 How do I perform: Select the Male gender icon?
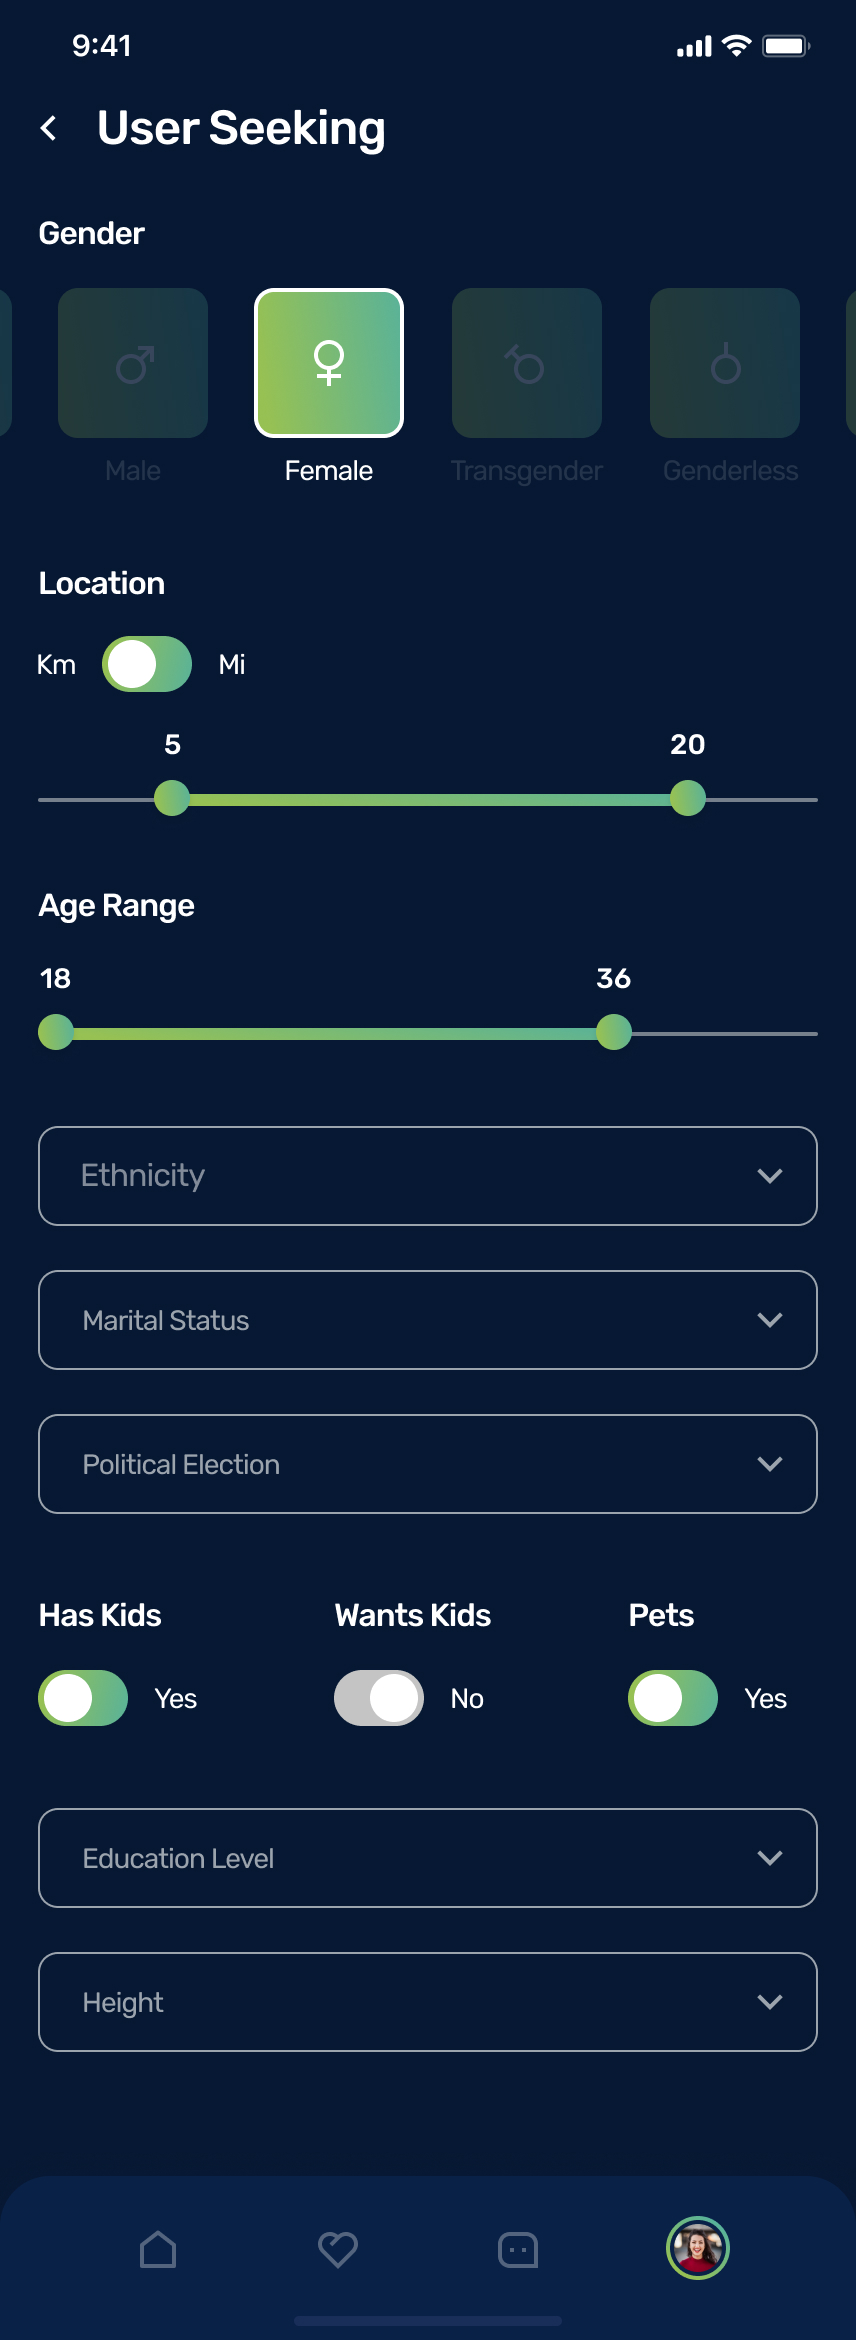[x=133, y=364]
